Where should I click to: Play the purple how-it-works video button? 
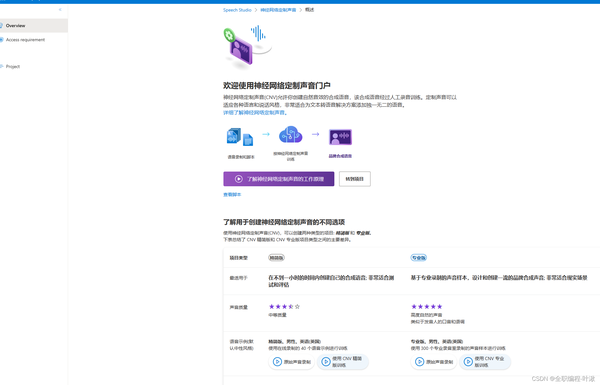pyautogui.click(x=279, y=179)
